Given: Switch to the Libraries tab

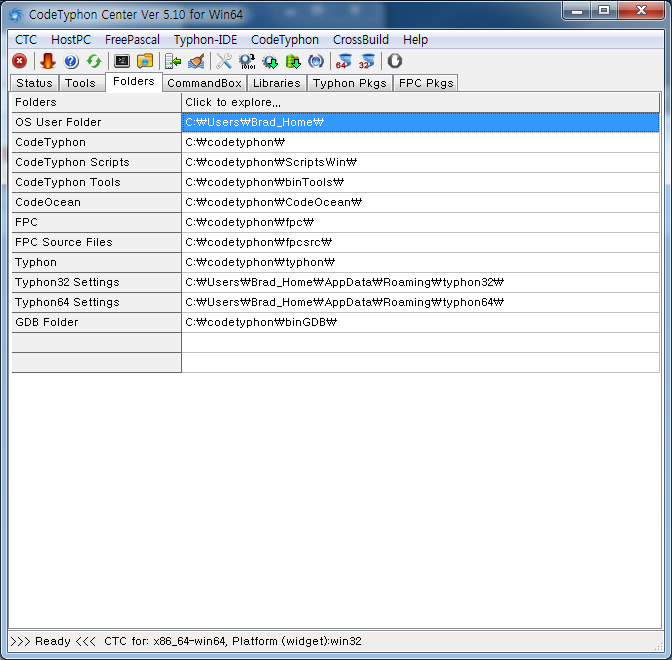Looking at the screenshot, I should [276, 83].
